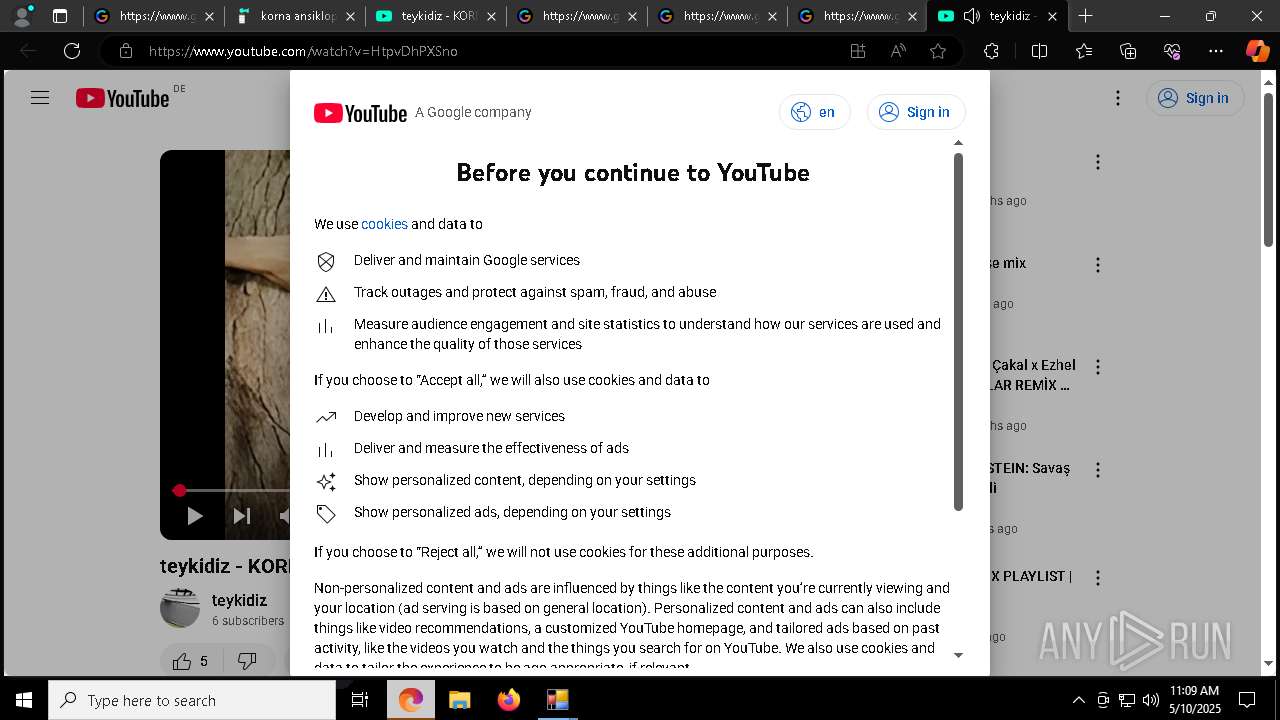The image size is (1280, 720).
Task: Open YouTube settings three-dot menu in header
Action: [x=1118, y=98]
